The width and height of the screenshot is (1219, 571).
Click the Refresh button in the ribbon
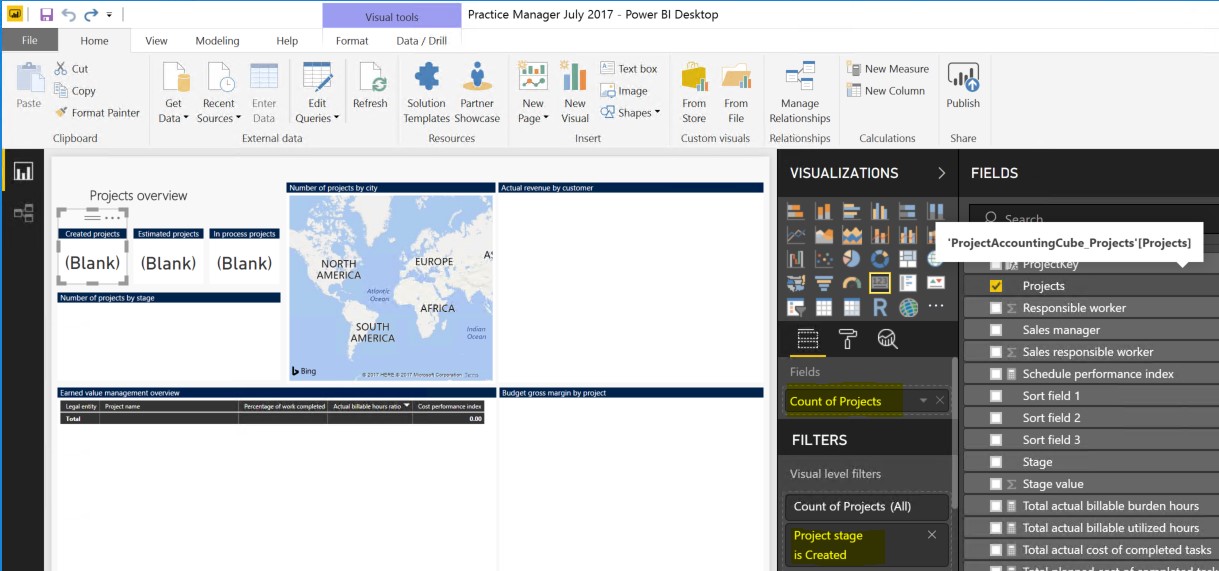(x=370, y=86)
